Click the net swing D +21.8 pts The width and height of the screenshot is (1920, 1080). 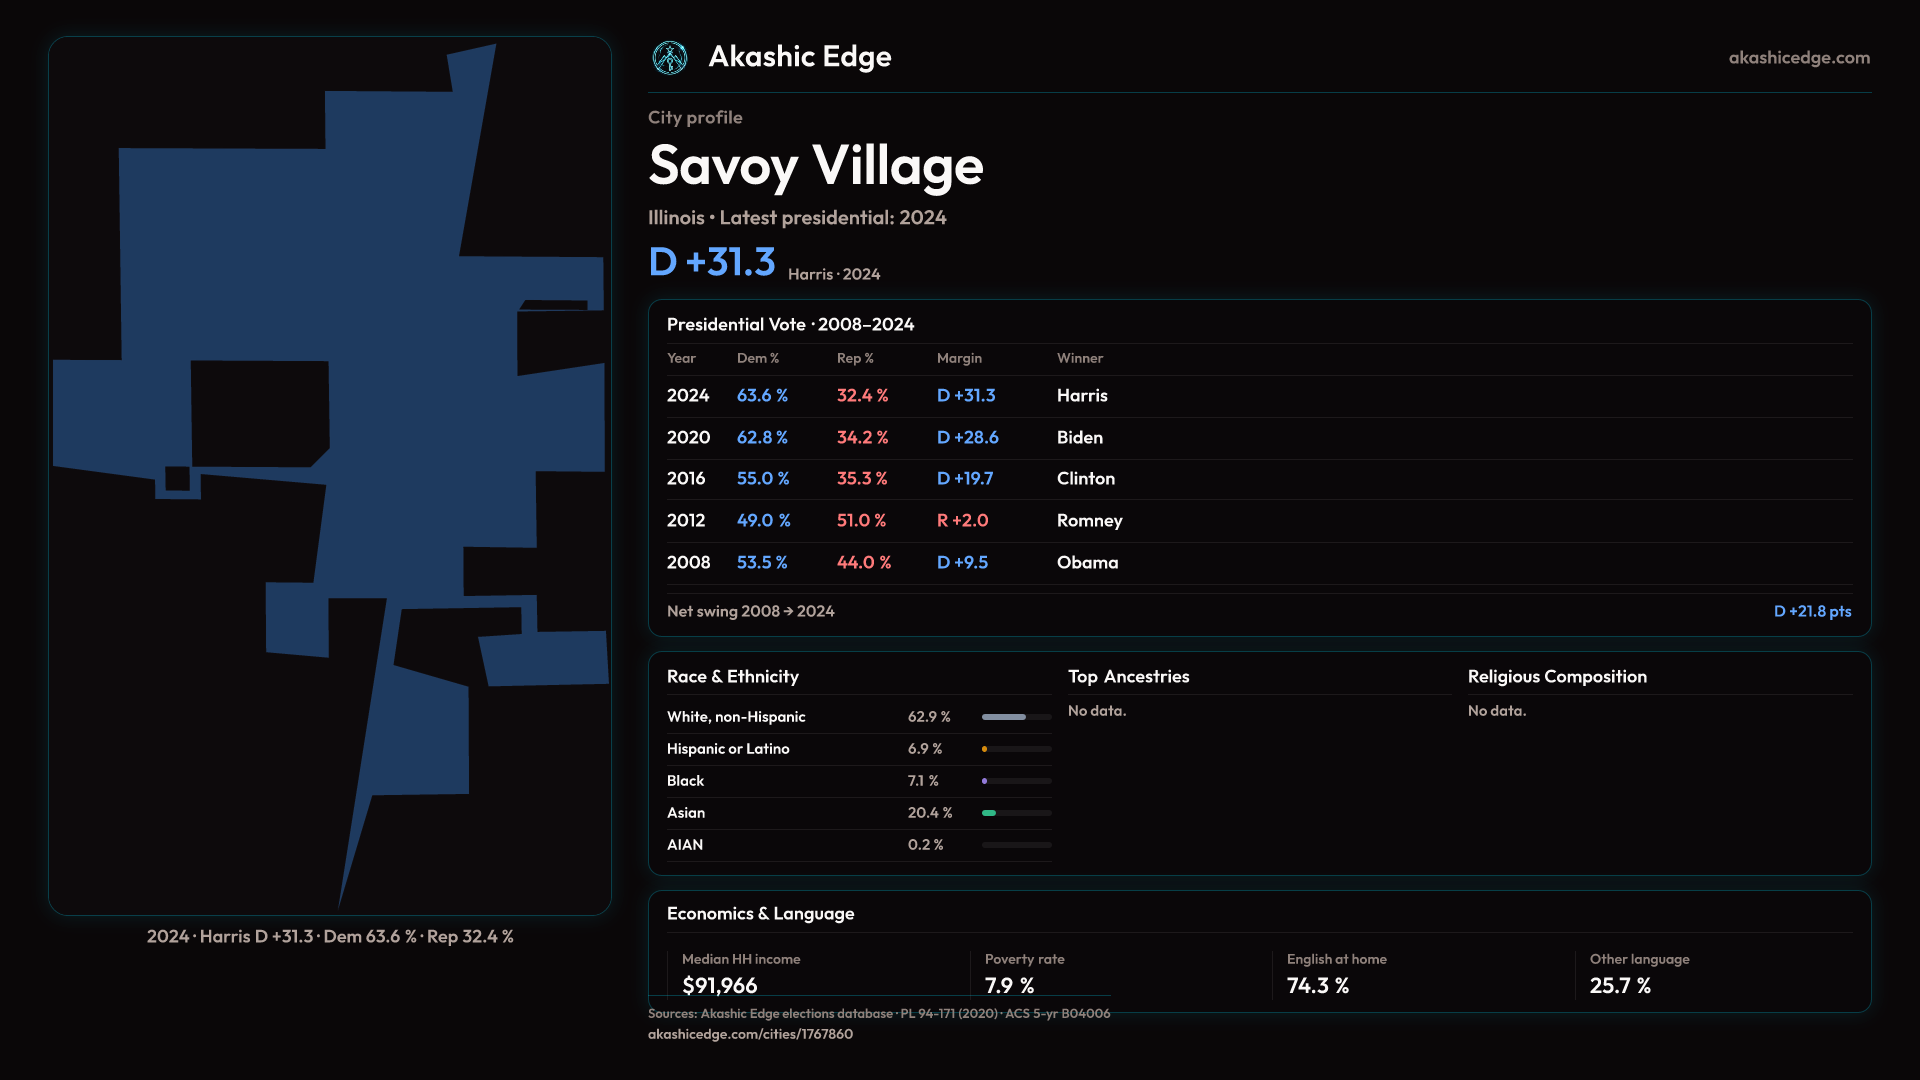coord(1811,611)
